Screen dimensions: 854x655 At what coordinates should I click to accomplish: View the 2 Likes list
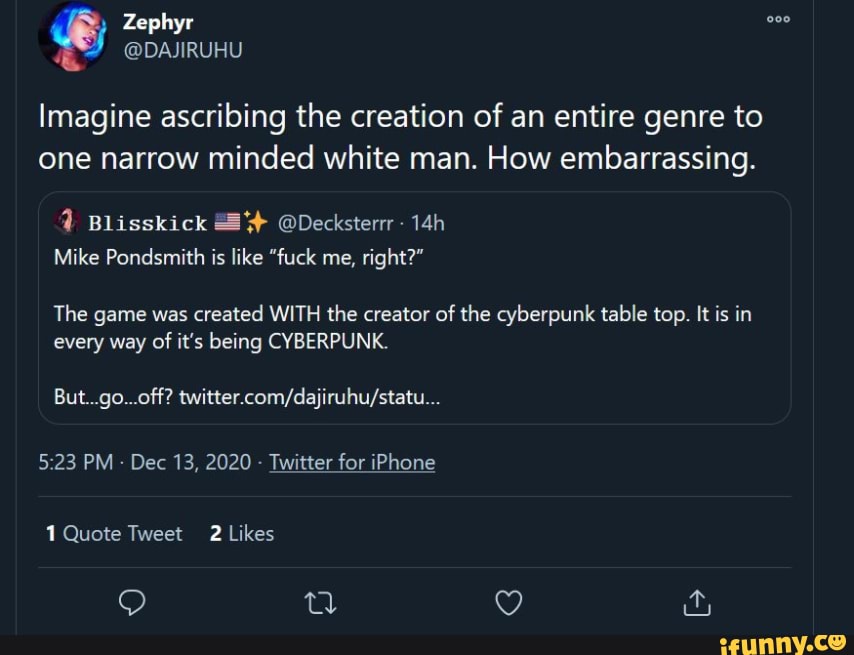point(241,534)
